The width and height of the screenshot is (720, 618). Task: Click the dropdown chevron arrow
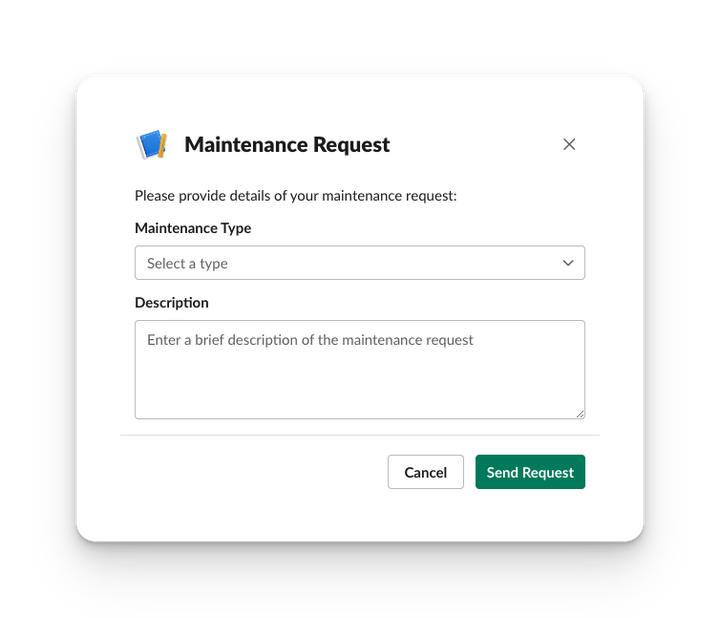568,263
